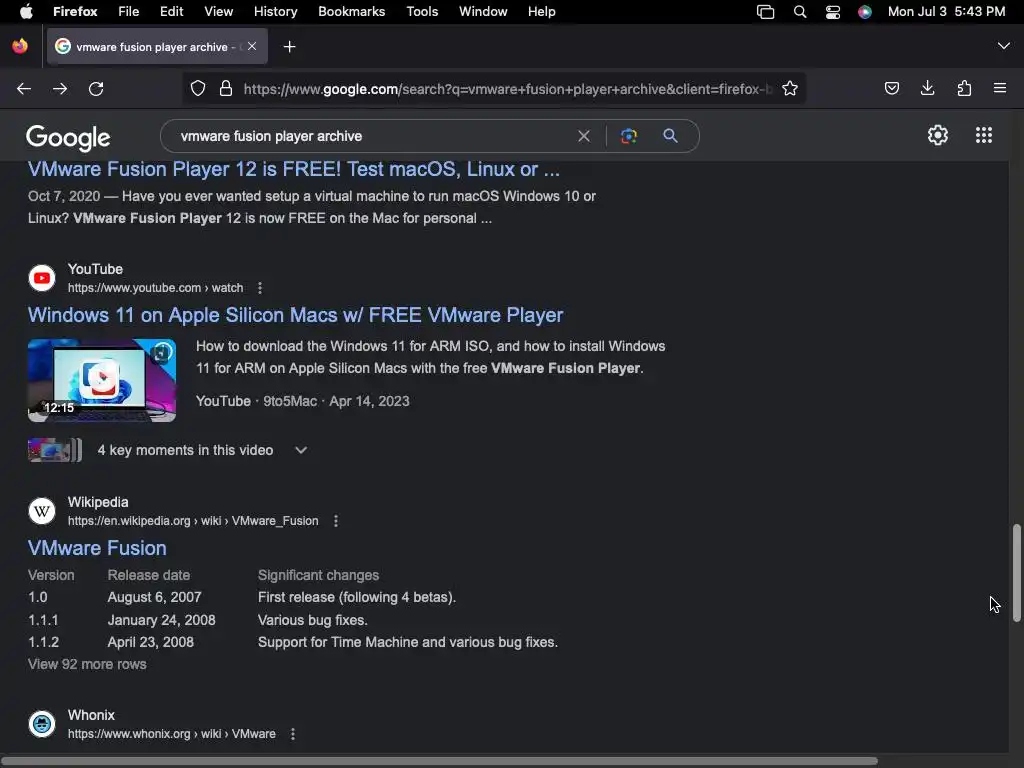Viewport: 1024px width, 768px height.
Task: Click the Firefox address bar URL
Action: (507, 89)
